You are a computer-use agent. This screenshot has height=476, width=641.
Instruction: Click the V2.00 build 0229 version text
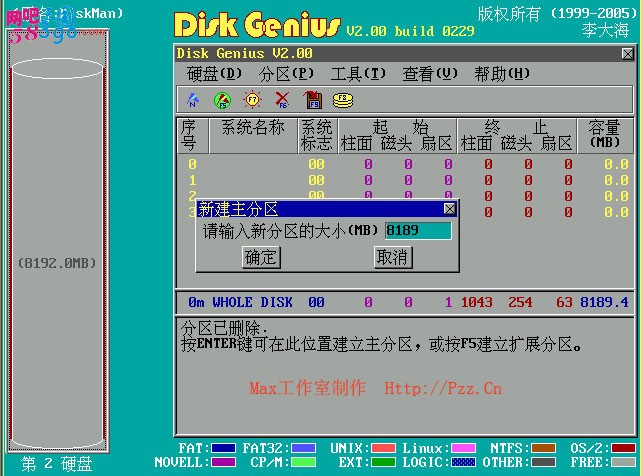(410, 31)
